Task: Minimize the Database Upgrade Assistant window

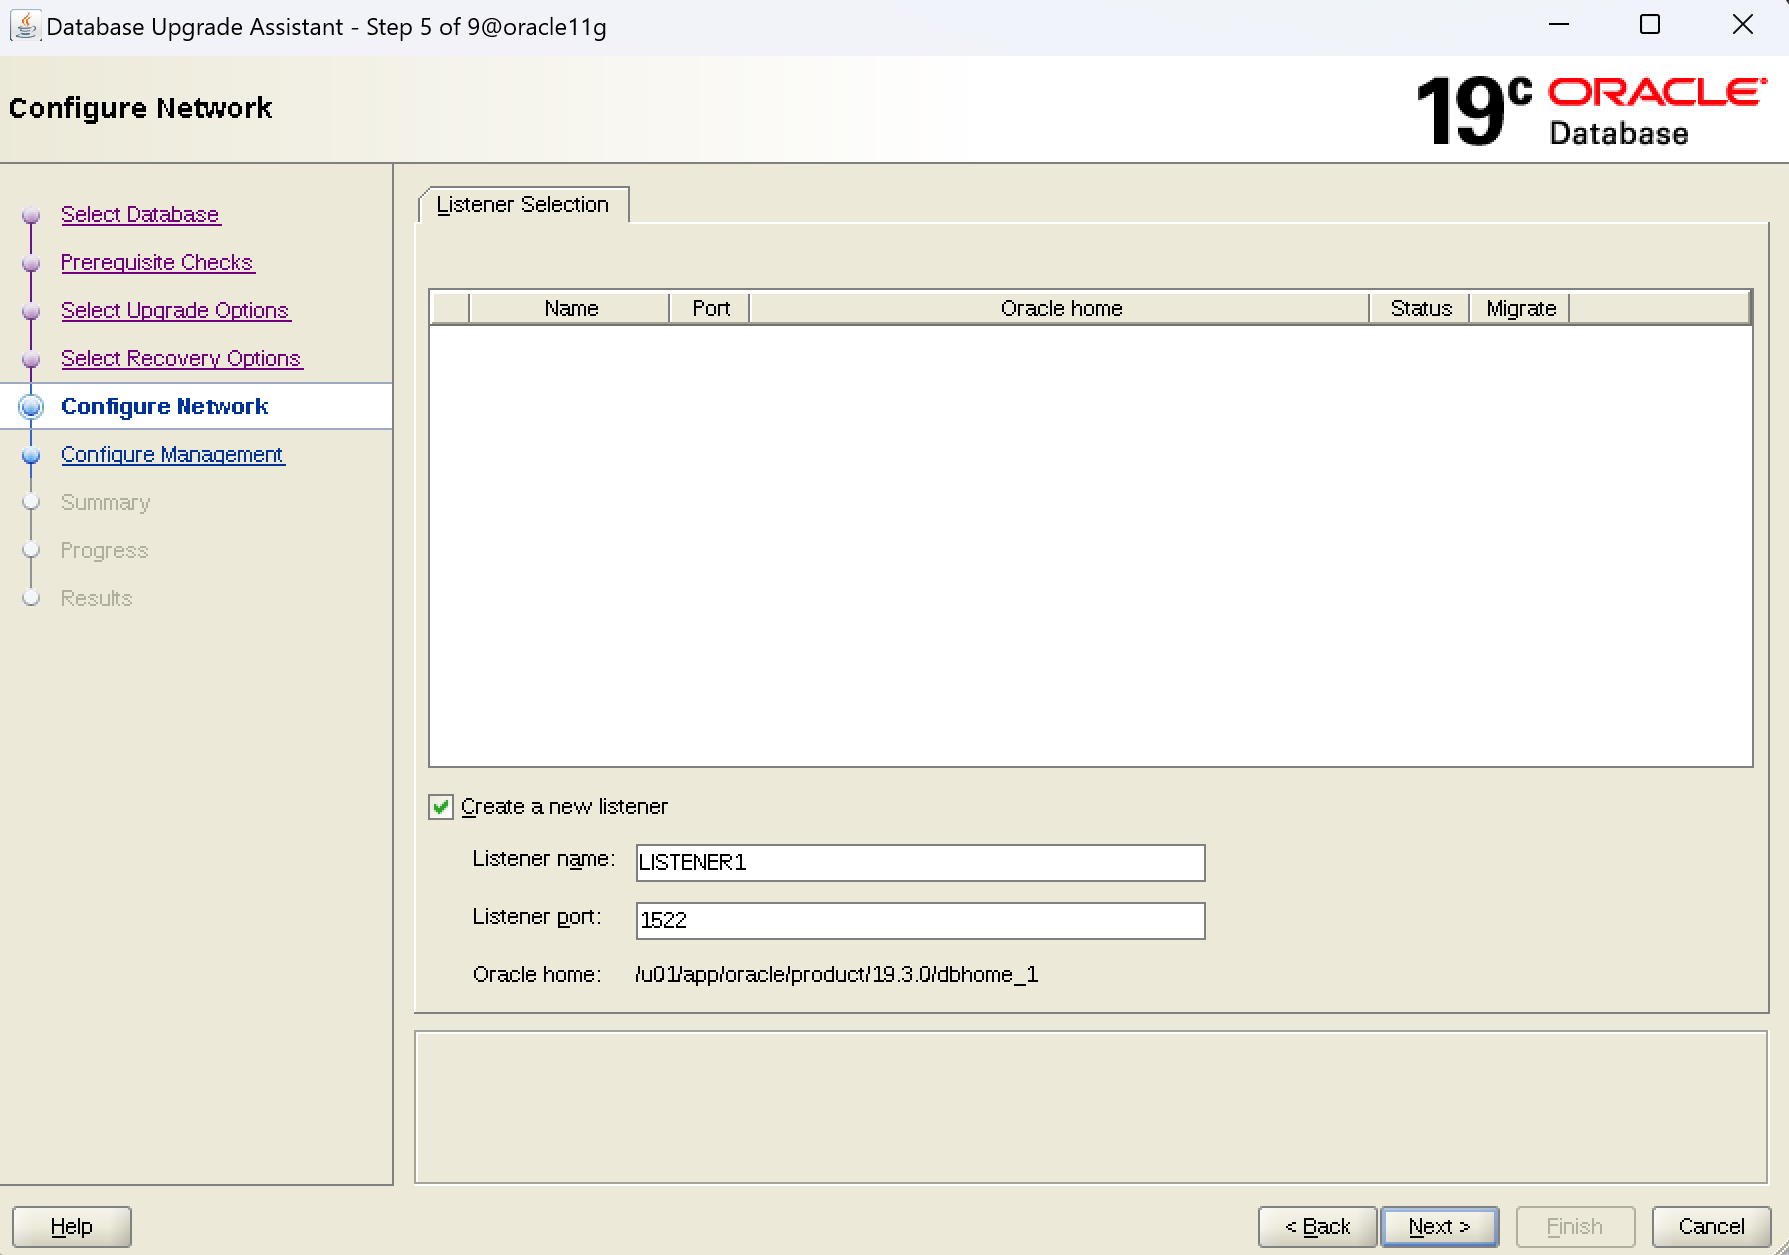Action: pos(1559,25)
